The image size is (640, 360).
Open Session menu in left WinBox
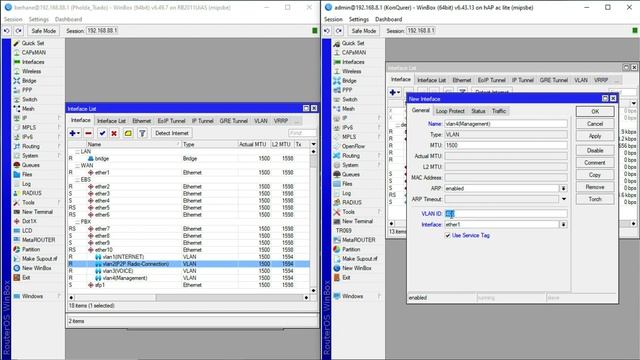[x=13, y=20]
